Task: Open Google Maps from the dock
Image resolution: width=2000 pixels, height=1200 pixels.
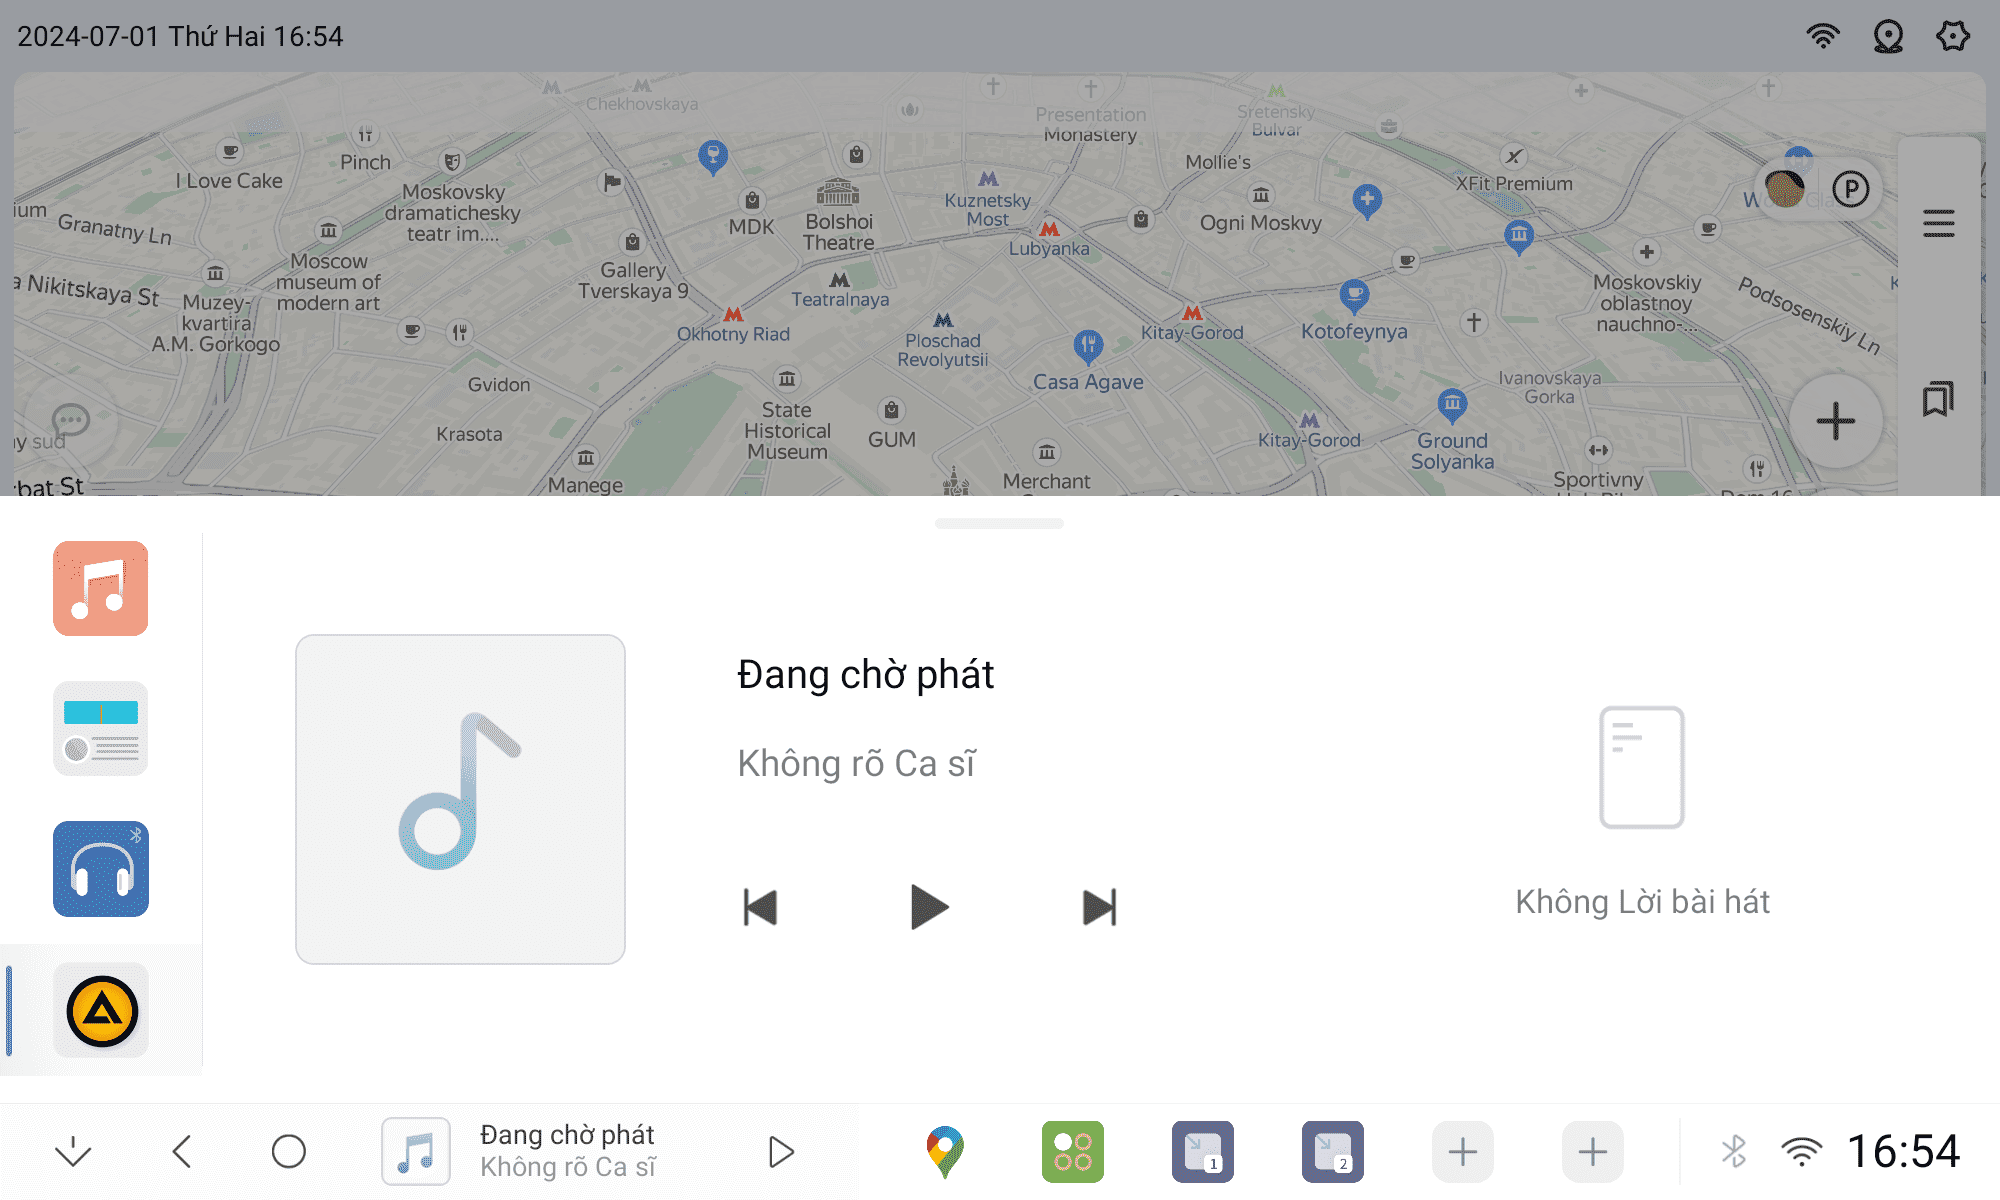Action: (944, 1151)
